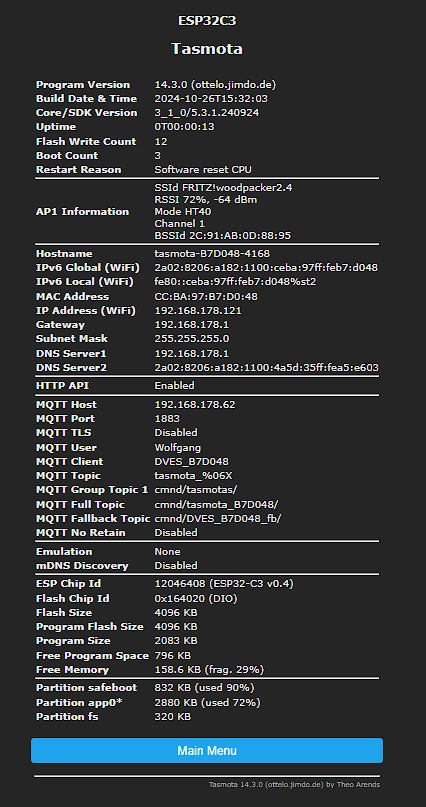Select the BSSId 2C:91:AB:0D:88:95 line
The height and width of the screenshot is (807, 426).
[x=223, y=236]
